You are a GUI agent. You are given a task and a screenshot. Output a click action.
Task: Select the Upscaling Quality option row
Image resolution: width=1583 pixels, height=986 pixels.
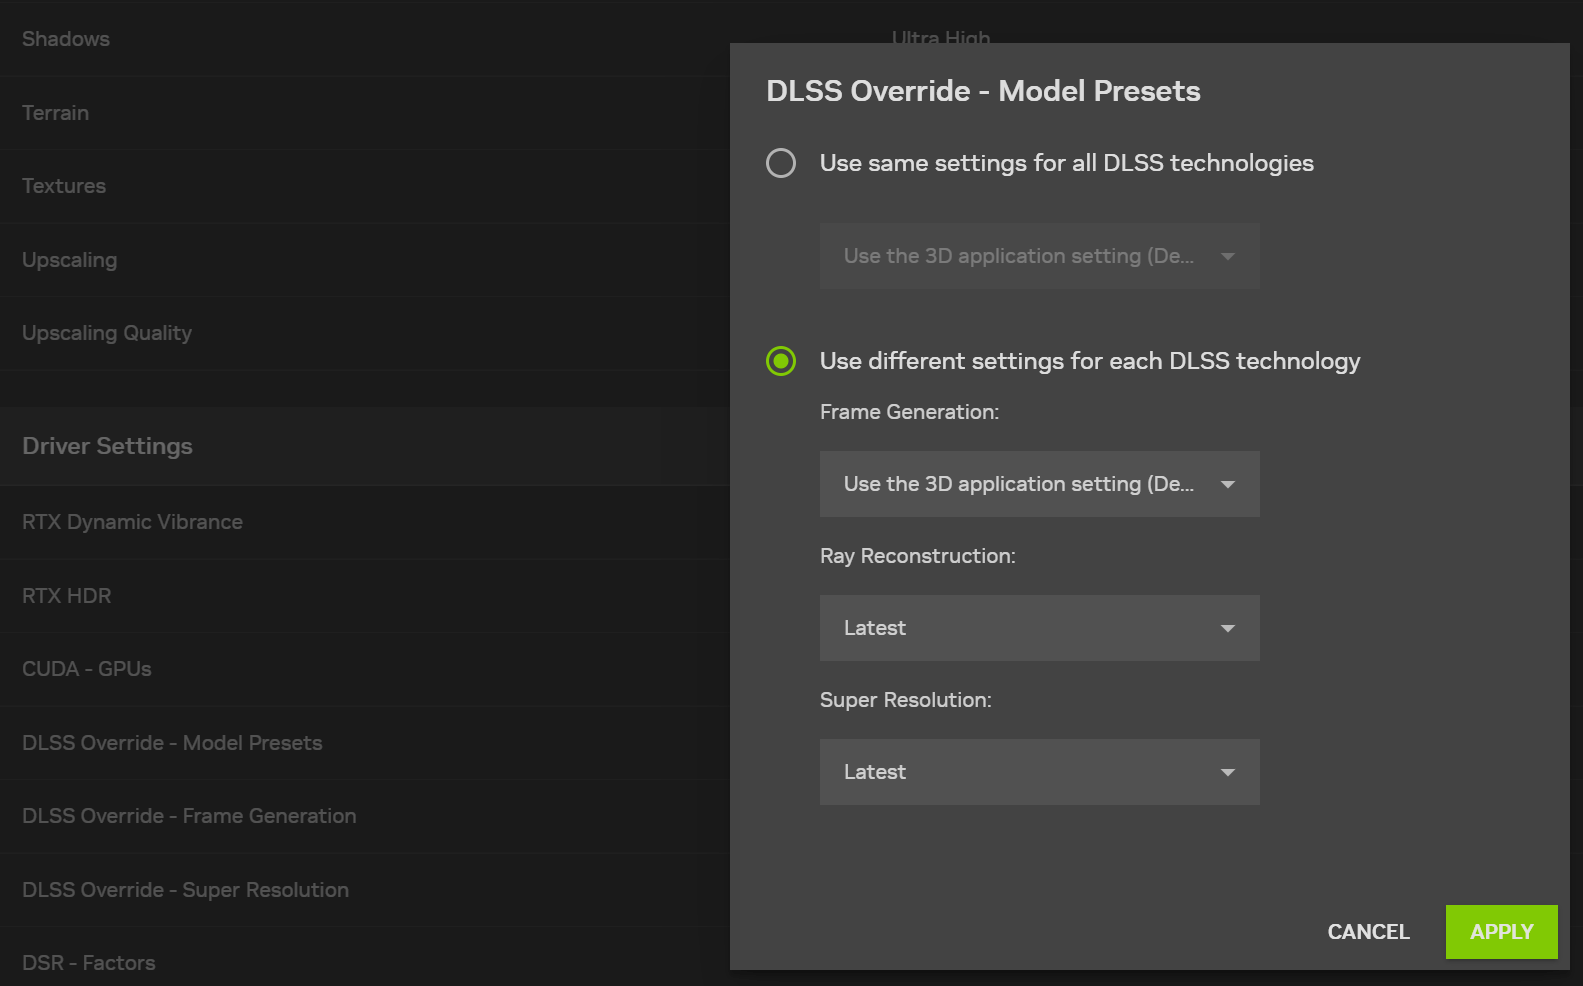tap(107, 333)
